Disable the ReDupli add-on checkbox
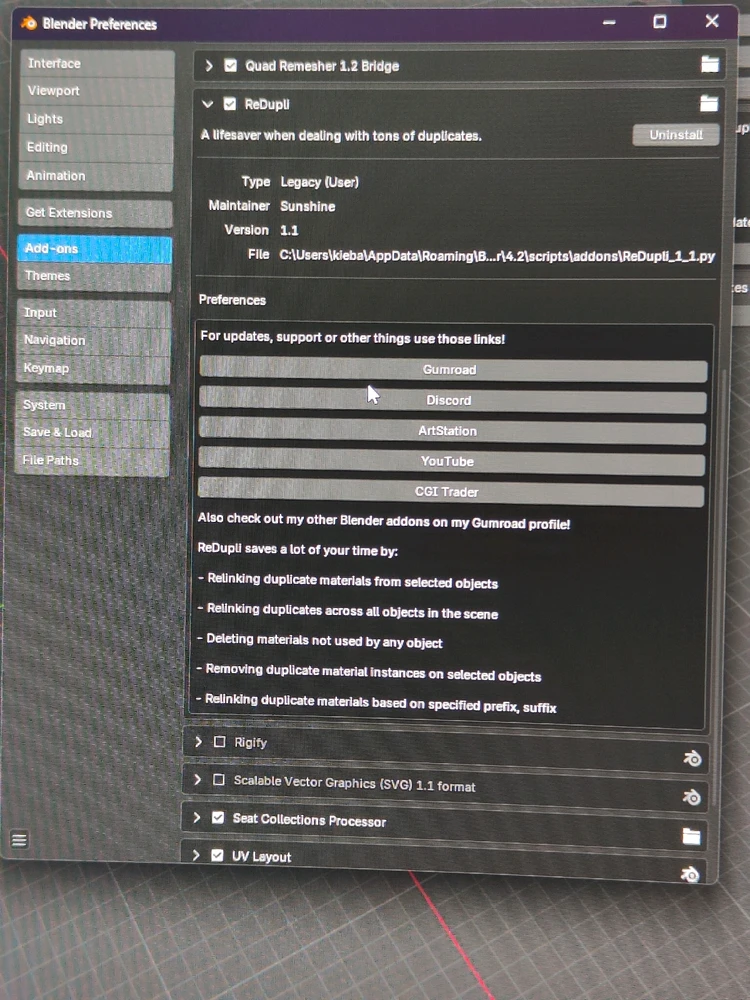This screenshot has height=1000, width=750. 230,104
